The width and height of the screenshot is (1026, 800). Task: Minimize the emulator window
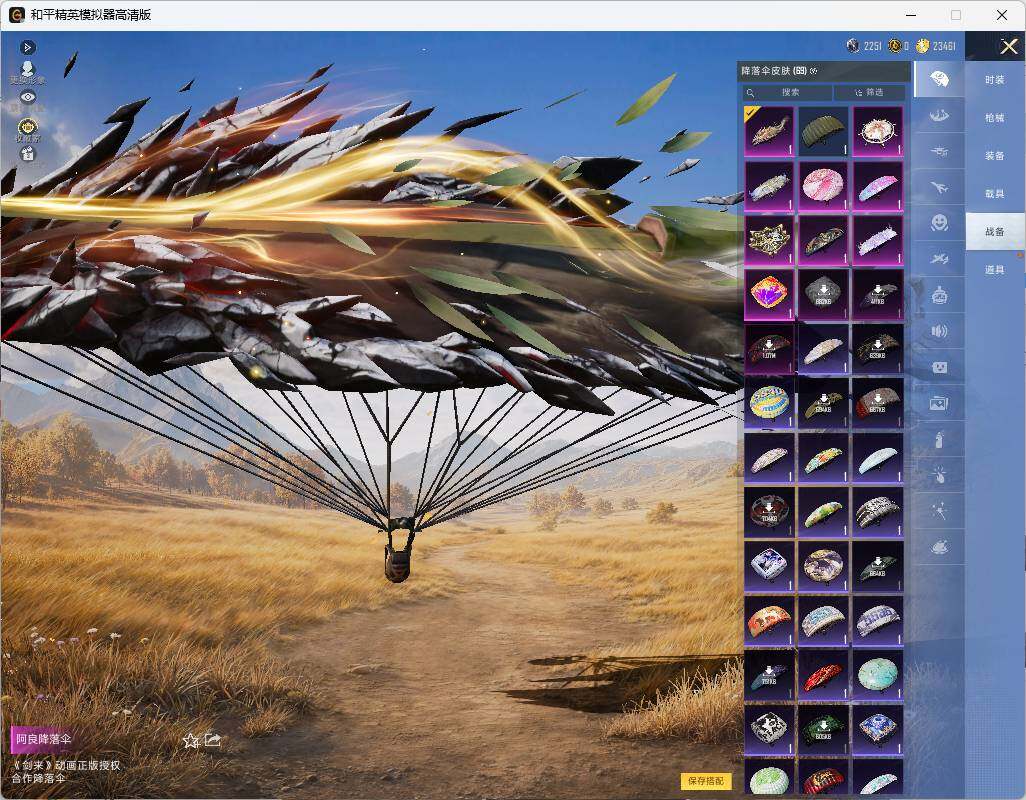point(911,15)
